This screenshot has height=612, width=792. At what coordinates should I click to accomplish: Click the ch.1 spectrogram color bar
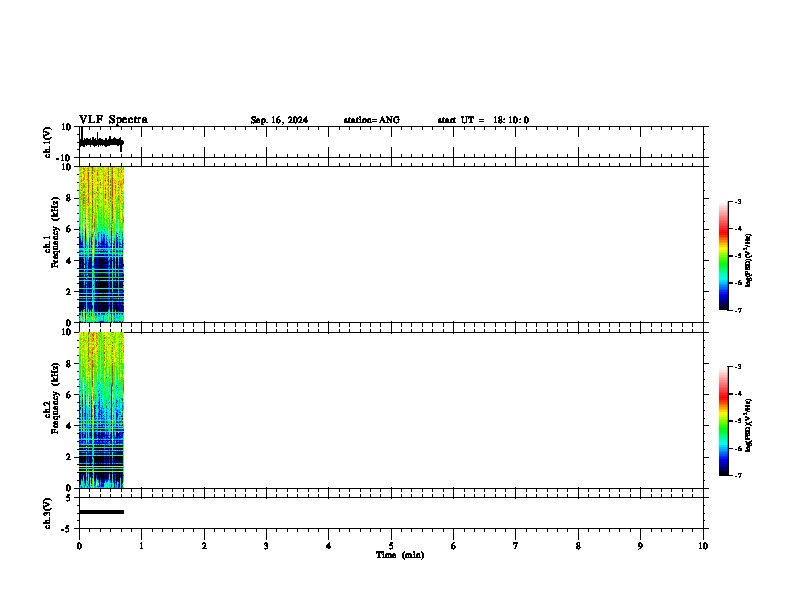click(724, 256)
